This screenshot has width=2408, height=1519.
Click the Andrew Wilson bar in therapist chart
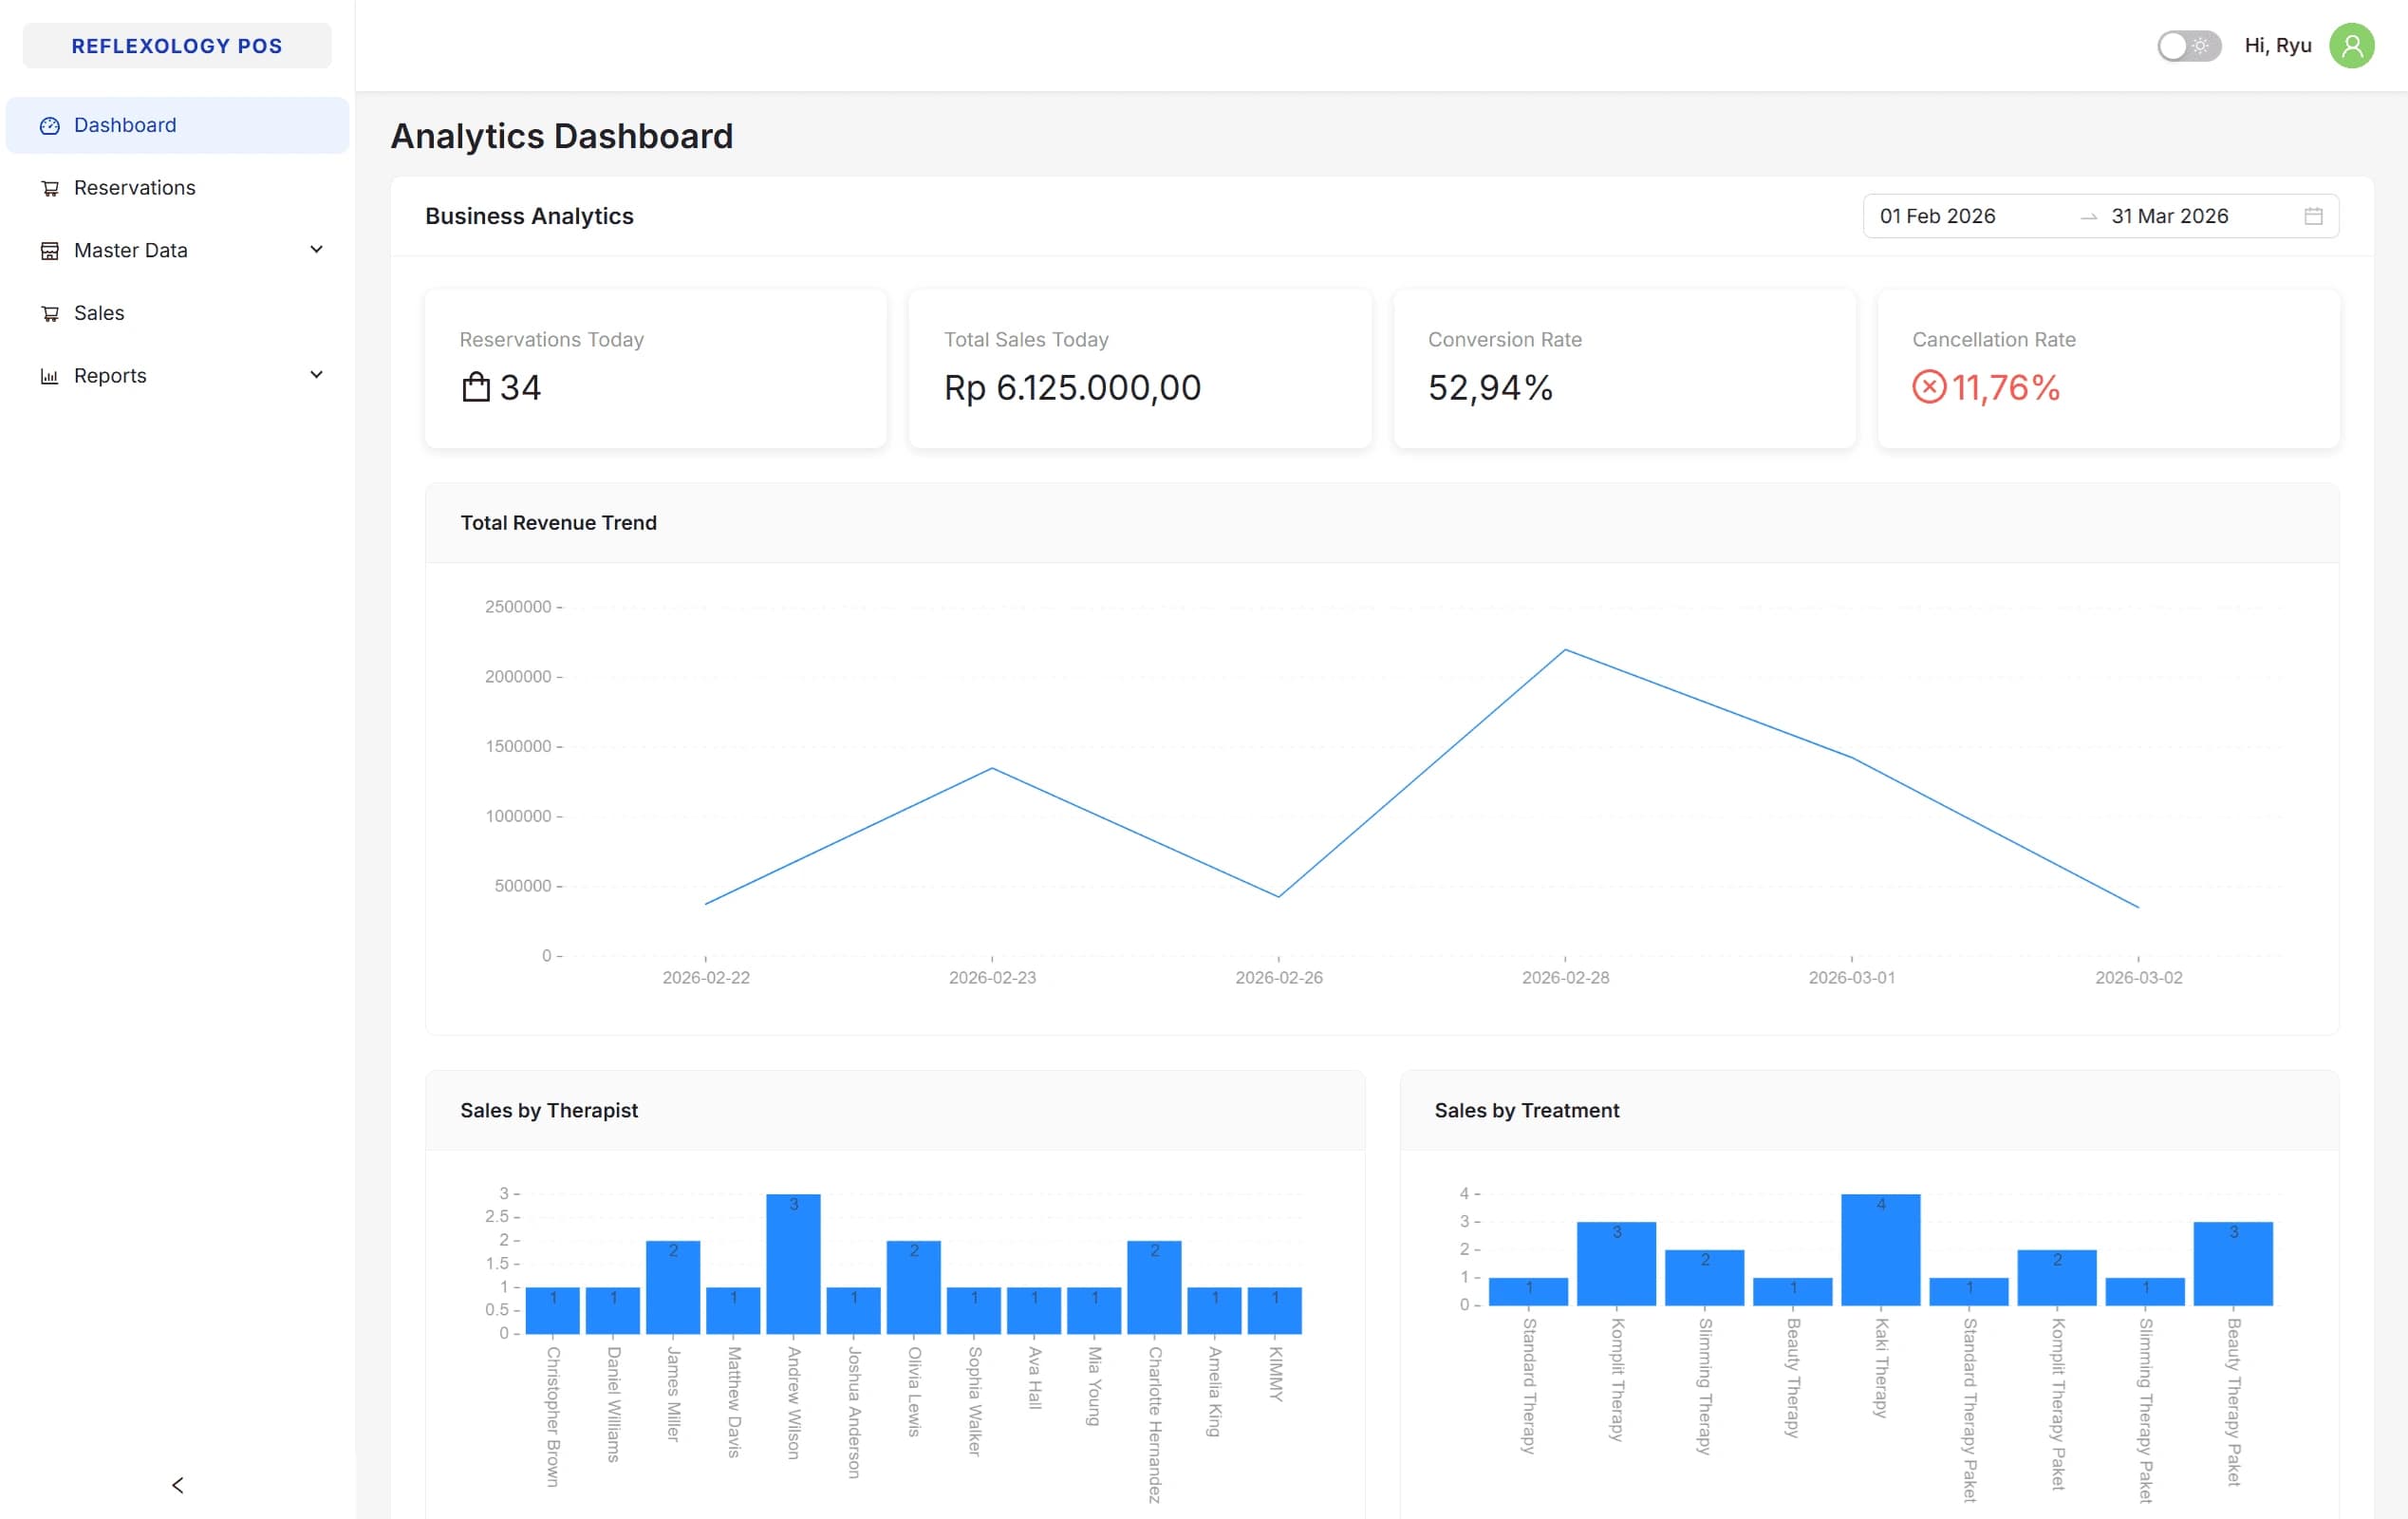(x=793, y=1264)
